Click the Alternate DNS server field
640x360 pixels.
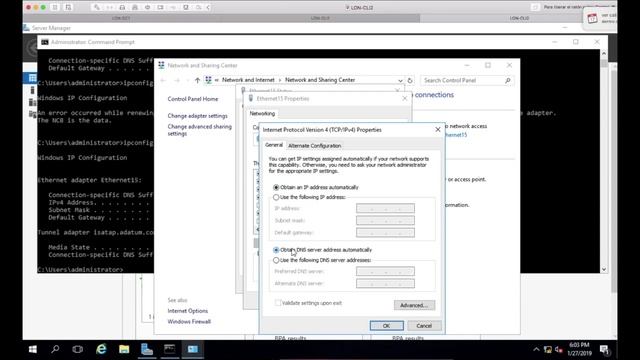[x=385, y=283]
